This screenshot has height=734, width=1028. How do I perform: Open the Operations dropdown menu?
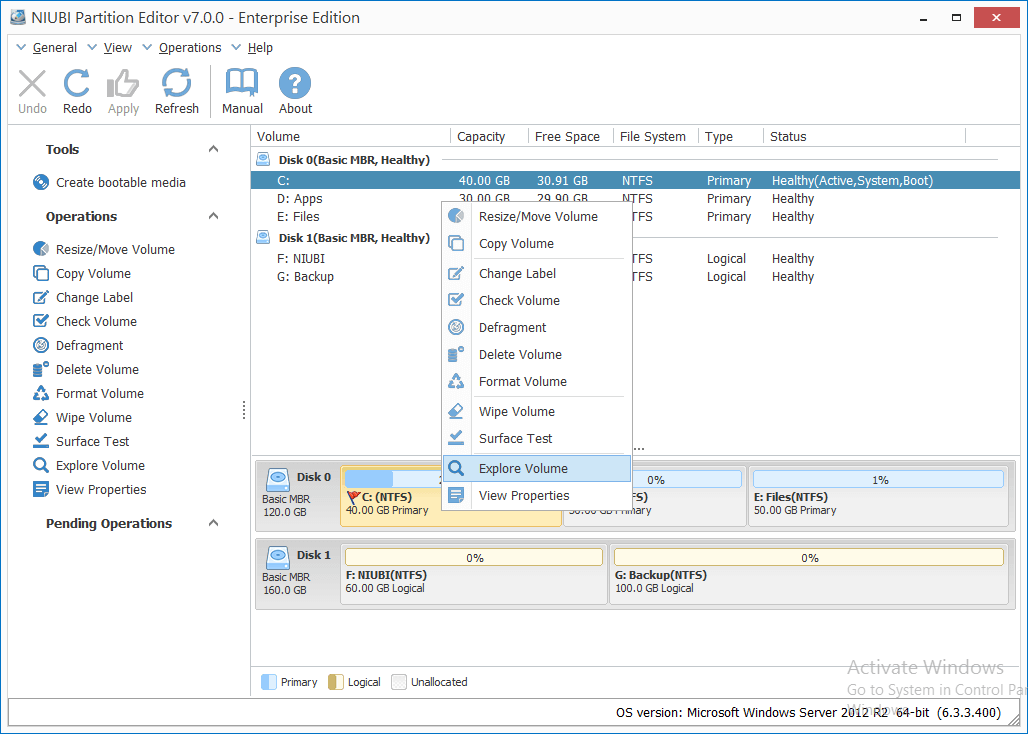click(182, 48)
